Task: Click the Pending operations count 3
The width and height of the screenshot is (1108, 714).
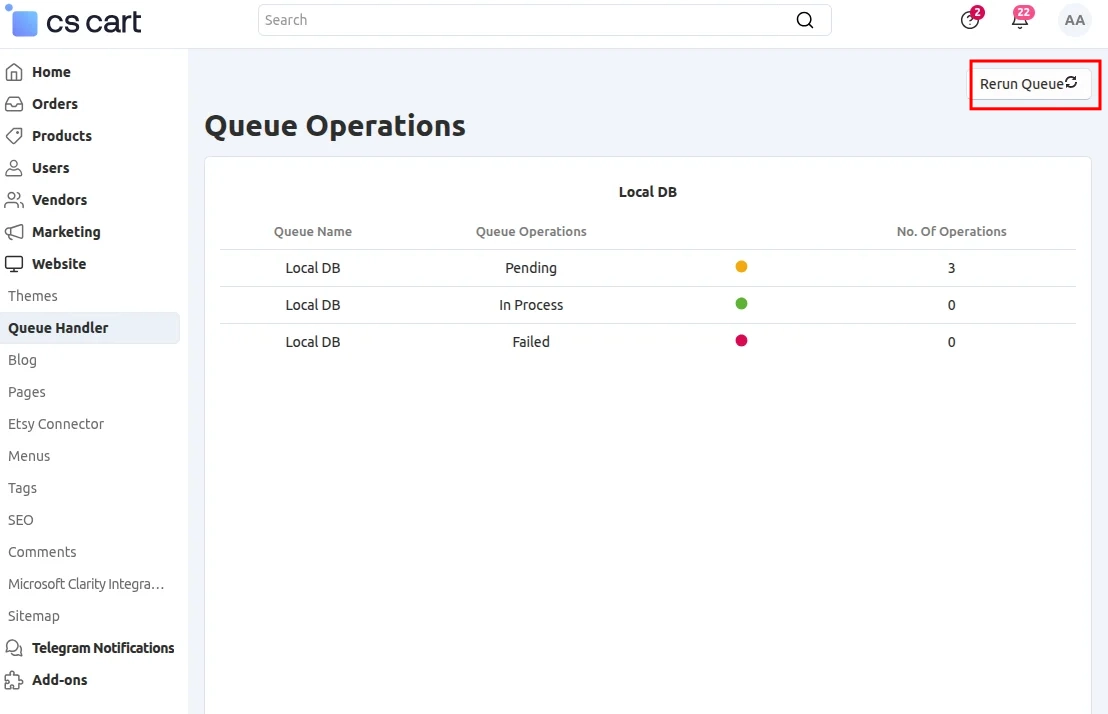Action: coord(951,268)
